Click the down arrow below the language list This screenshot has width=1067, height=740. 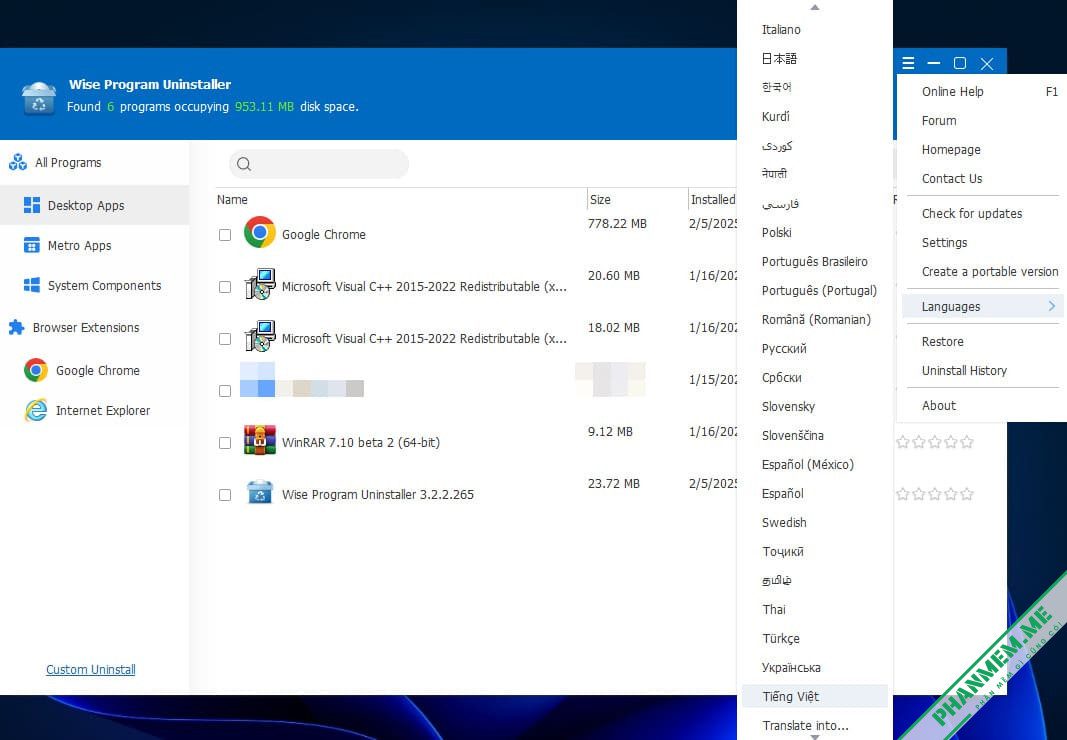(x=815, y=737)
